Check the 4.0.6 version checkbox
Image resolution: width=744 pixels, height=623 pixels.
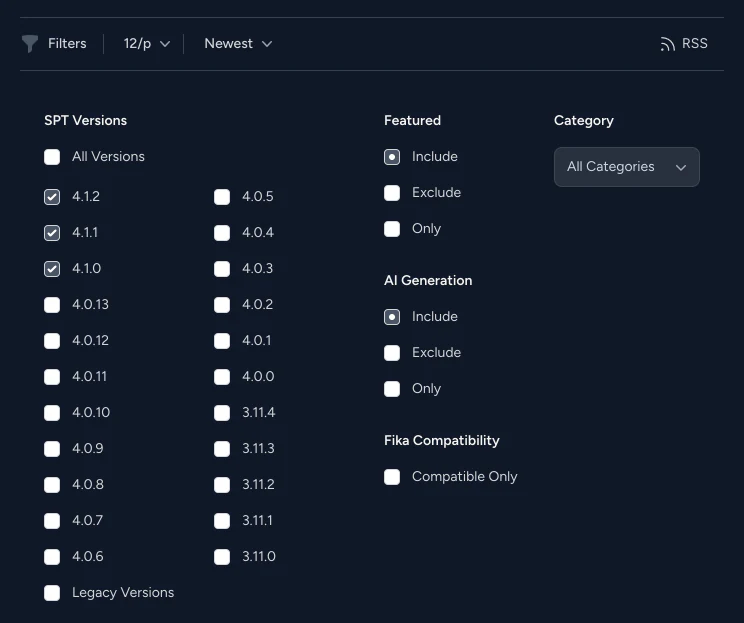(52, 557)
